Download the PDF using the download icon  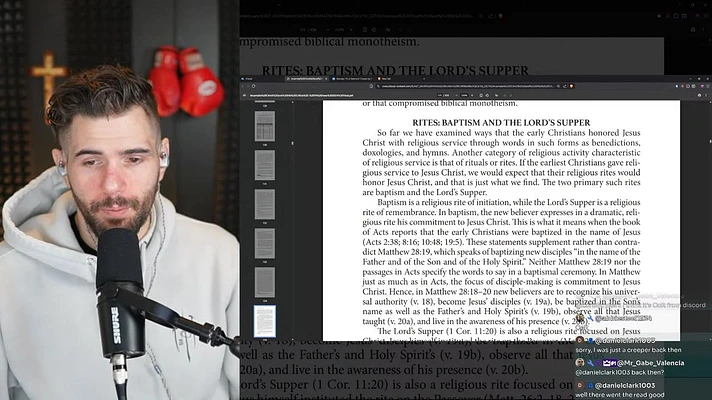pos(699,95)
